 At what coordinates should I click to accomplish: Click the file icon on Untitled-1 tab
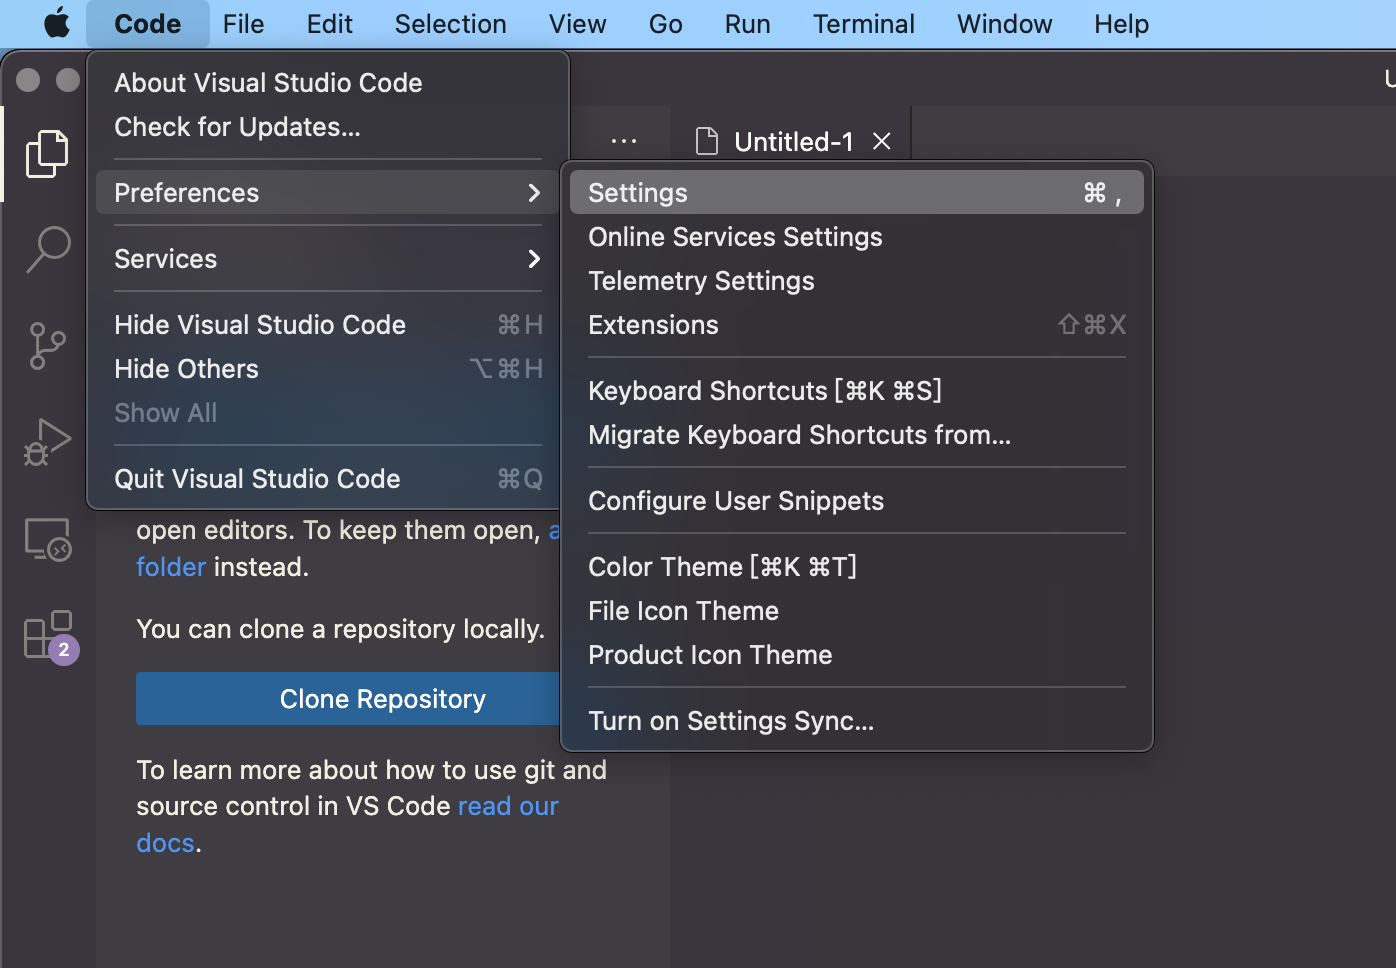(707, 141)
